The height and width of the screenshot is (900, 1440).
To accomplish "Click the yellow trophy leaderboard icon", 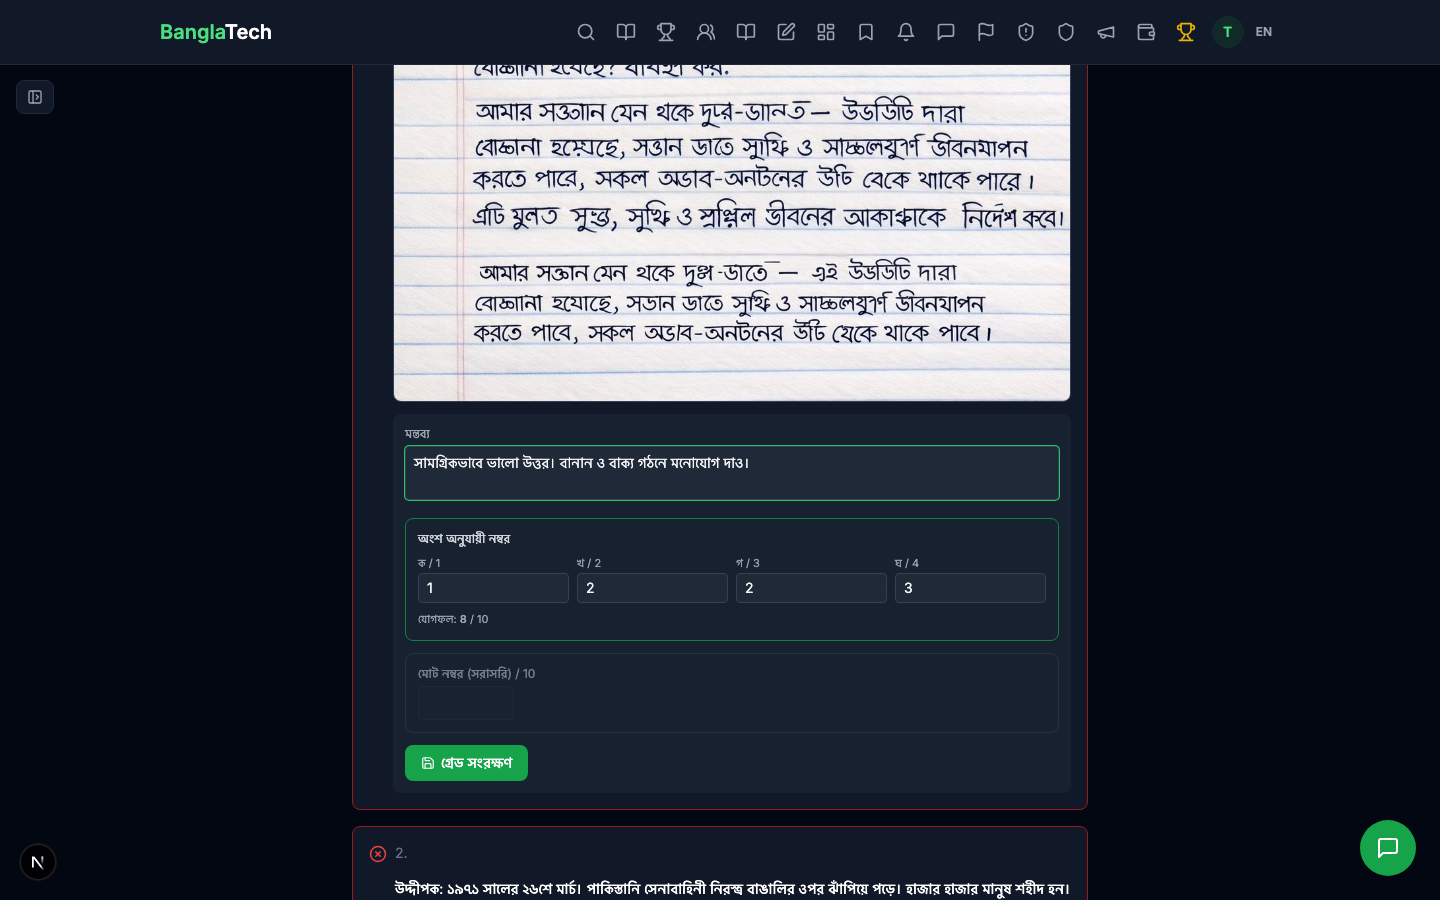I will (1186, 32).
